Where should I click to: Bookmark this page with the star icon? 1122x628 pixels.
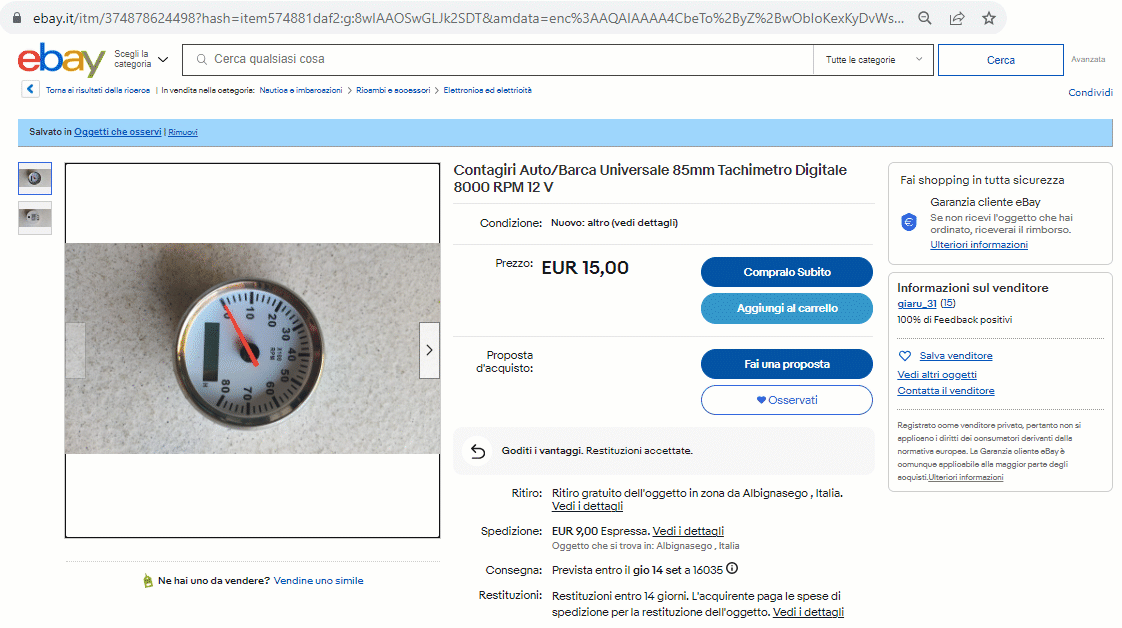989,19
